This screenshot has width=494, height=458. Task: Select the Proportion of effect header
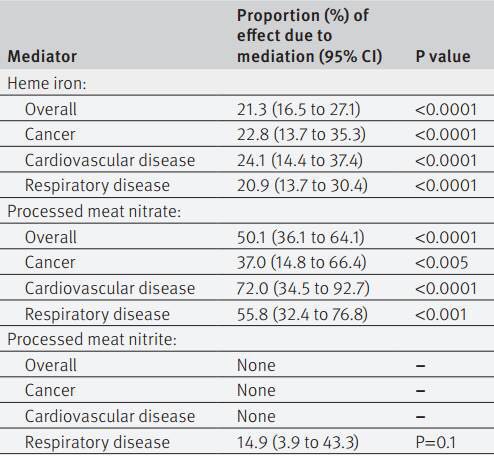pos(309,36)
